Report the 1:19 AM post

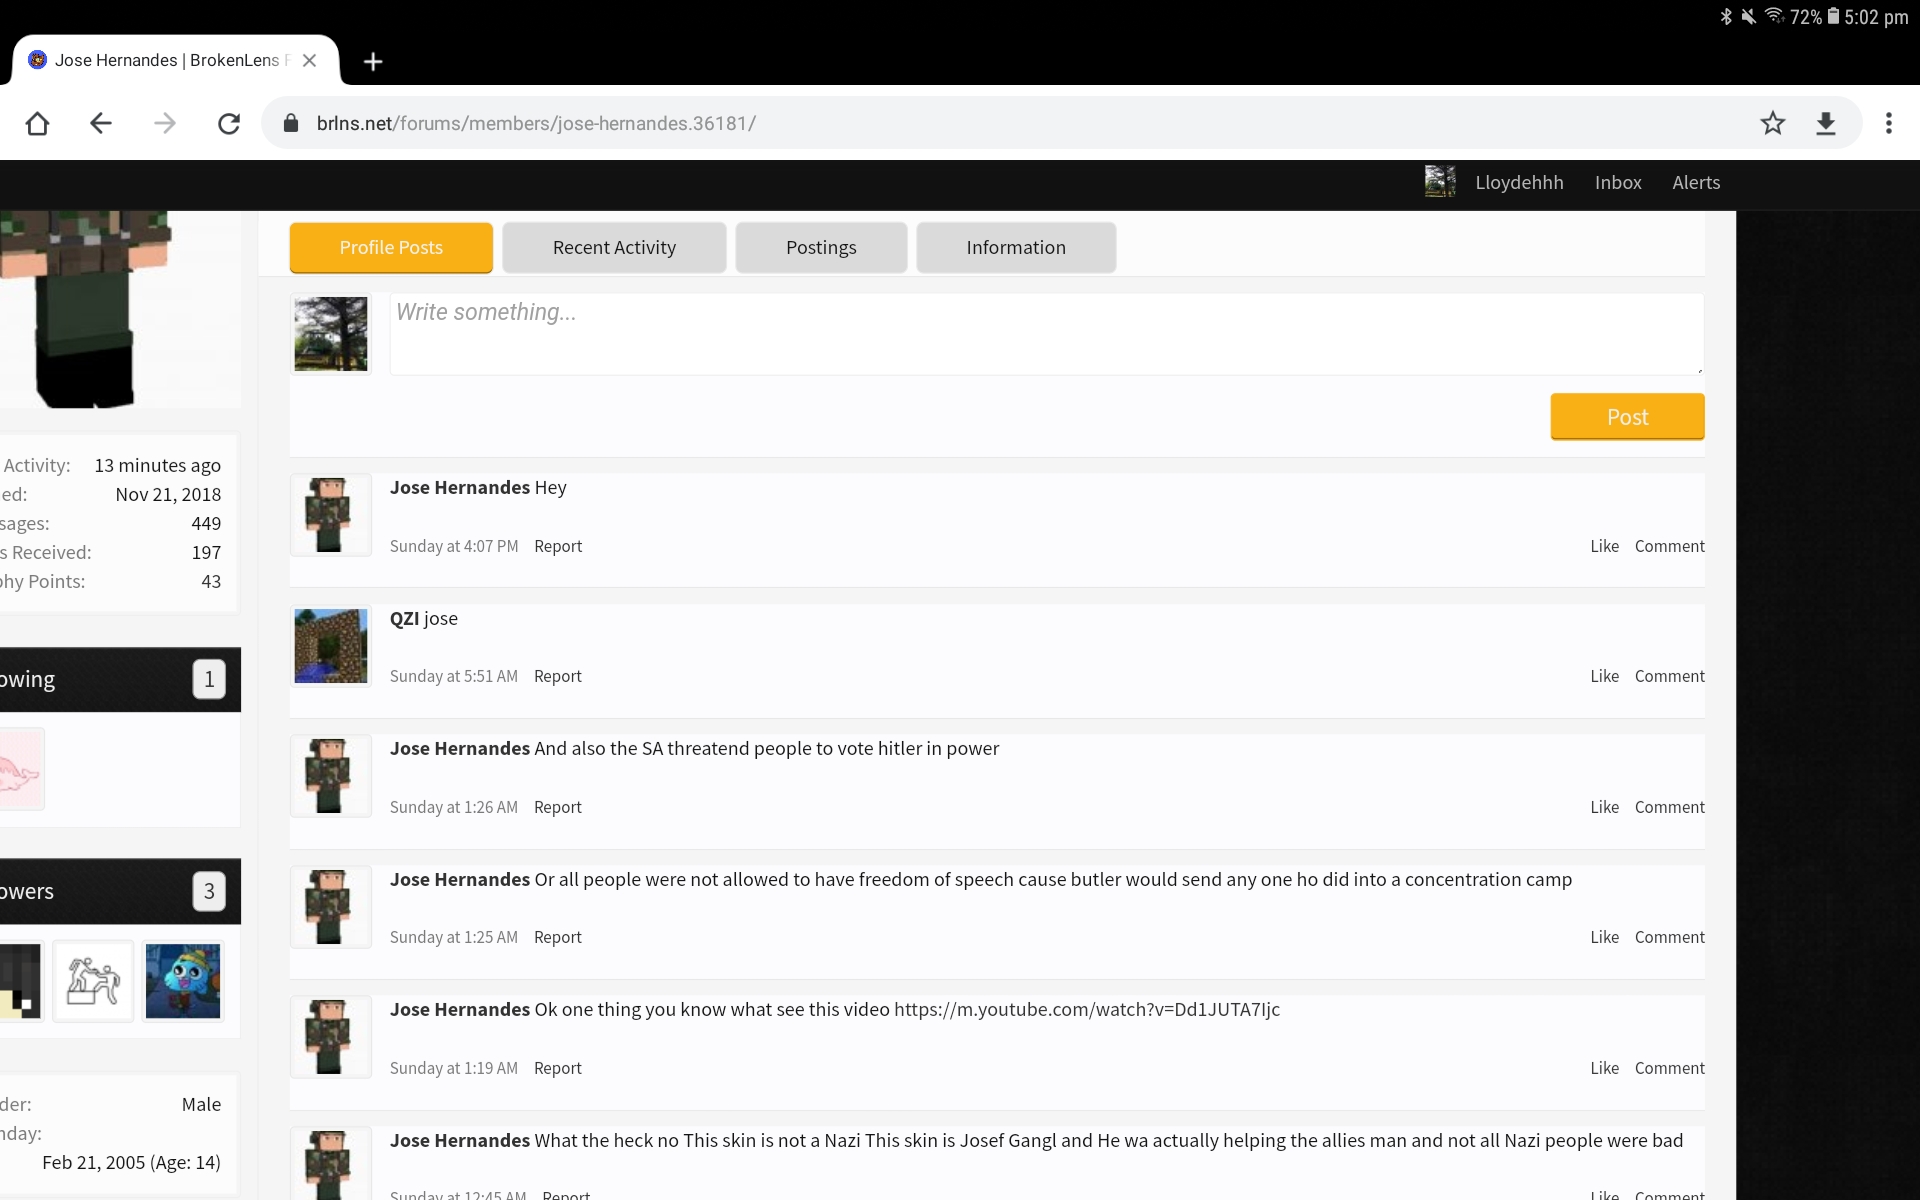tap(558, 1068)
